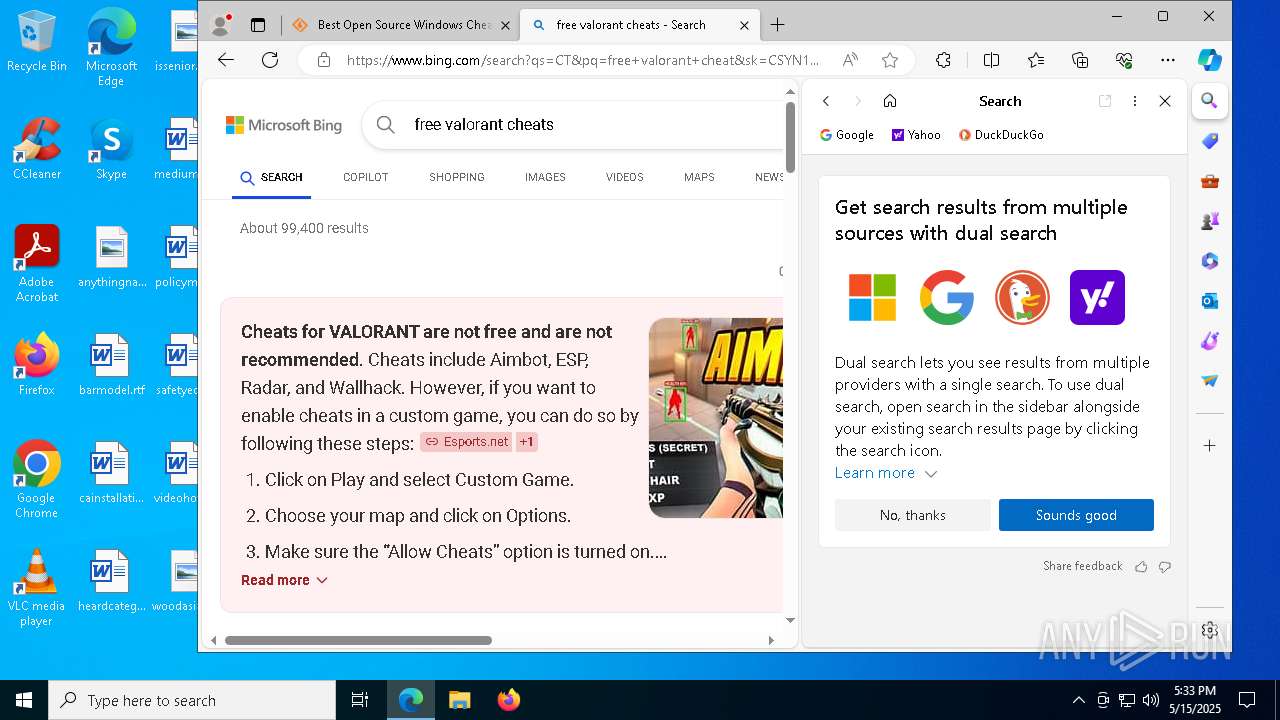The width and height of the screenshot is (1280, 720).
Task: Click the browser address bar URL
Action: [x=582, y=60]
